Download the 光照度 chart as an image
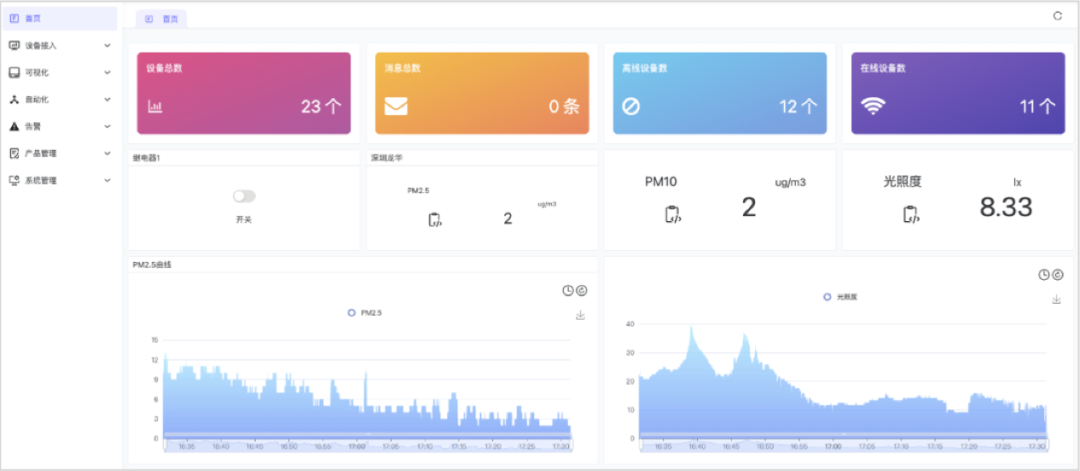This screenshot has height=471, width=1080. pos(1056,299)
